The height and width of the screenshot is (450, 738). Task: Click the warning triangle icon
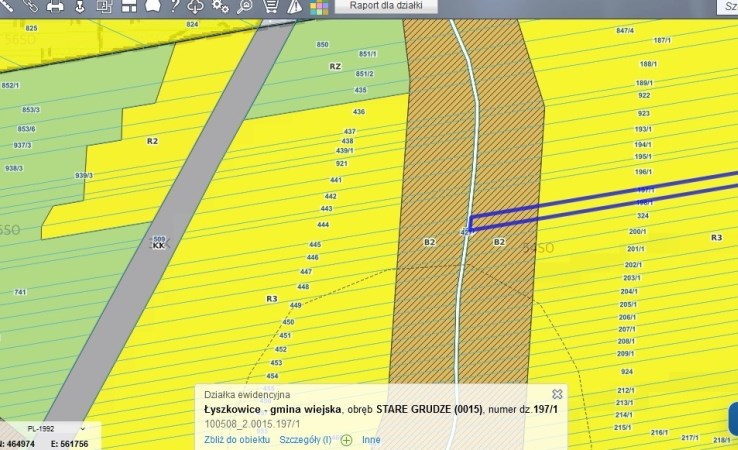click(x=295, y=6)
